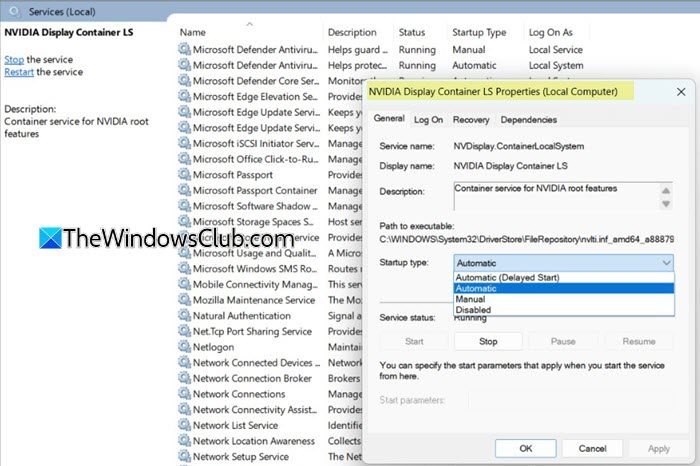The width and height of the screenshot is (700, 466).
Task: Click gear icon for Microsoft Edge Elevation Service
Action: [x=184, y=96]
